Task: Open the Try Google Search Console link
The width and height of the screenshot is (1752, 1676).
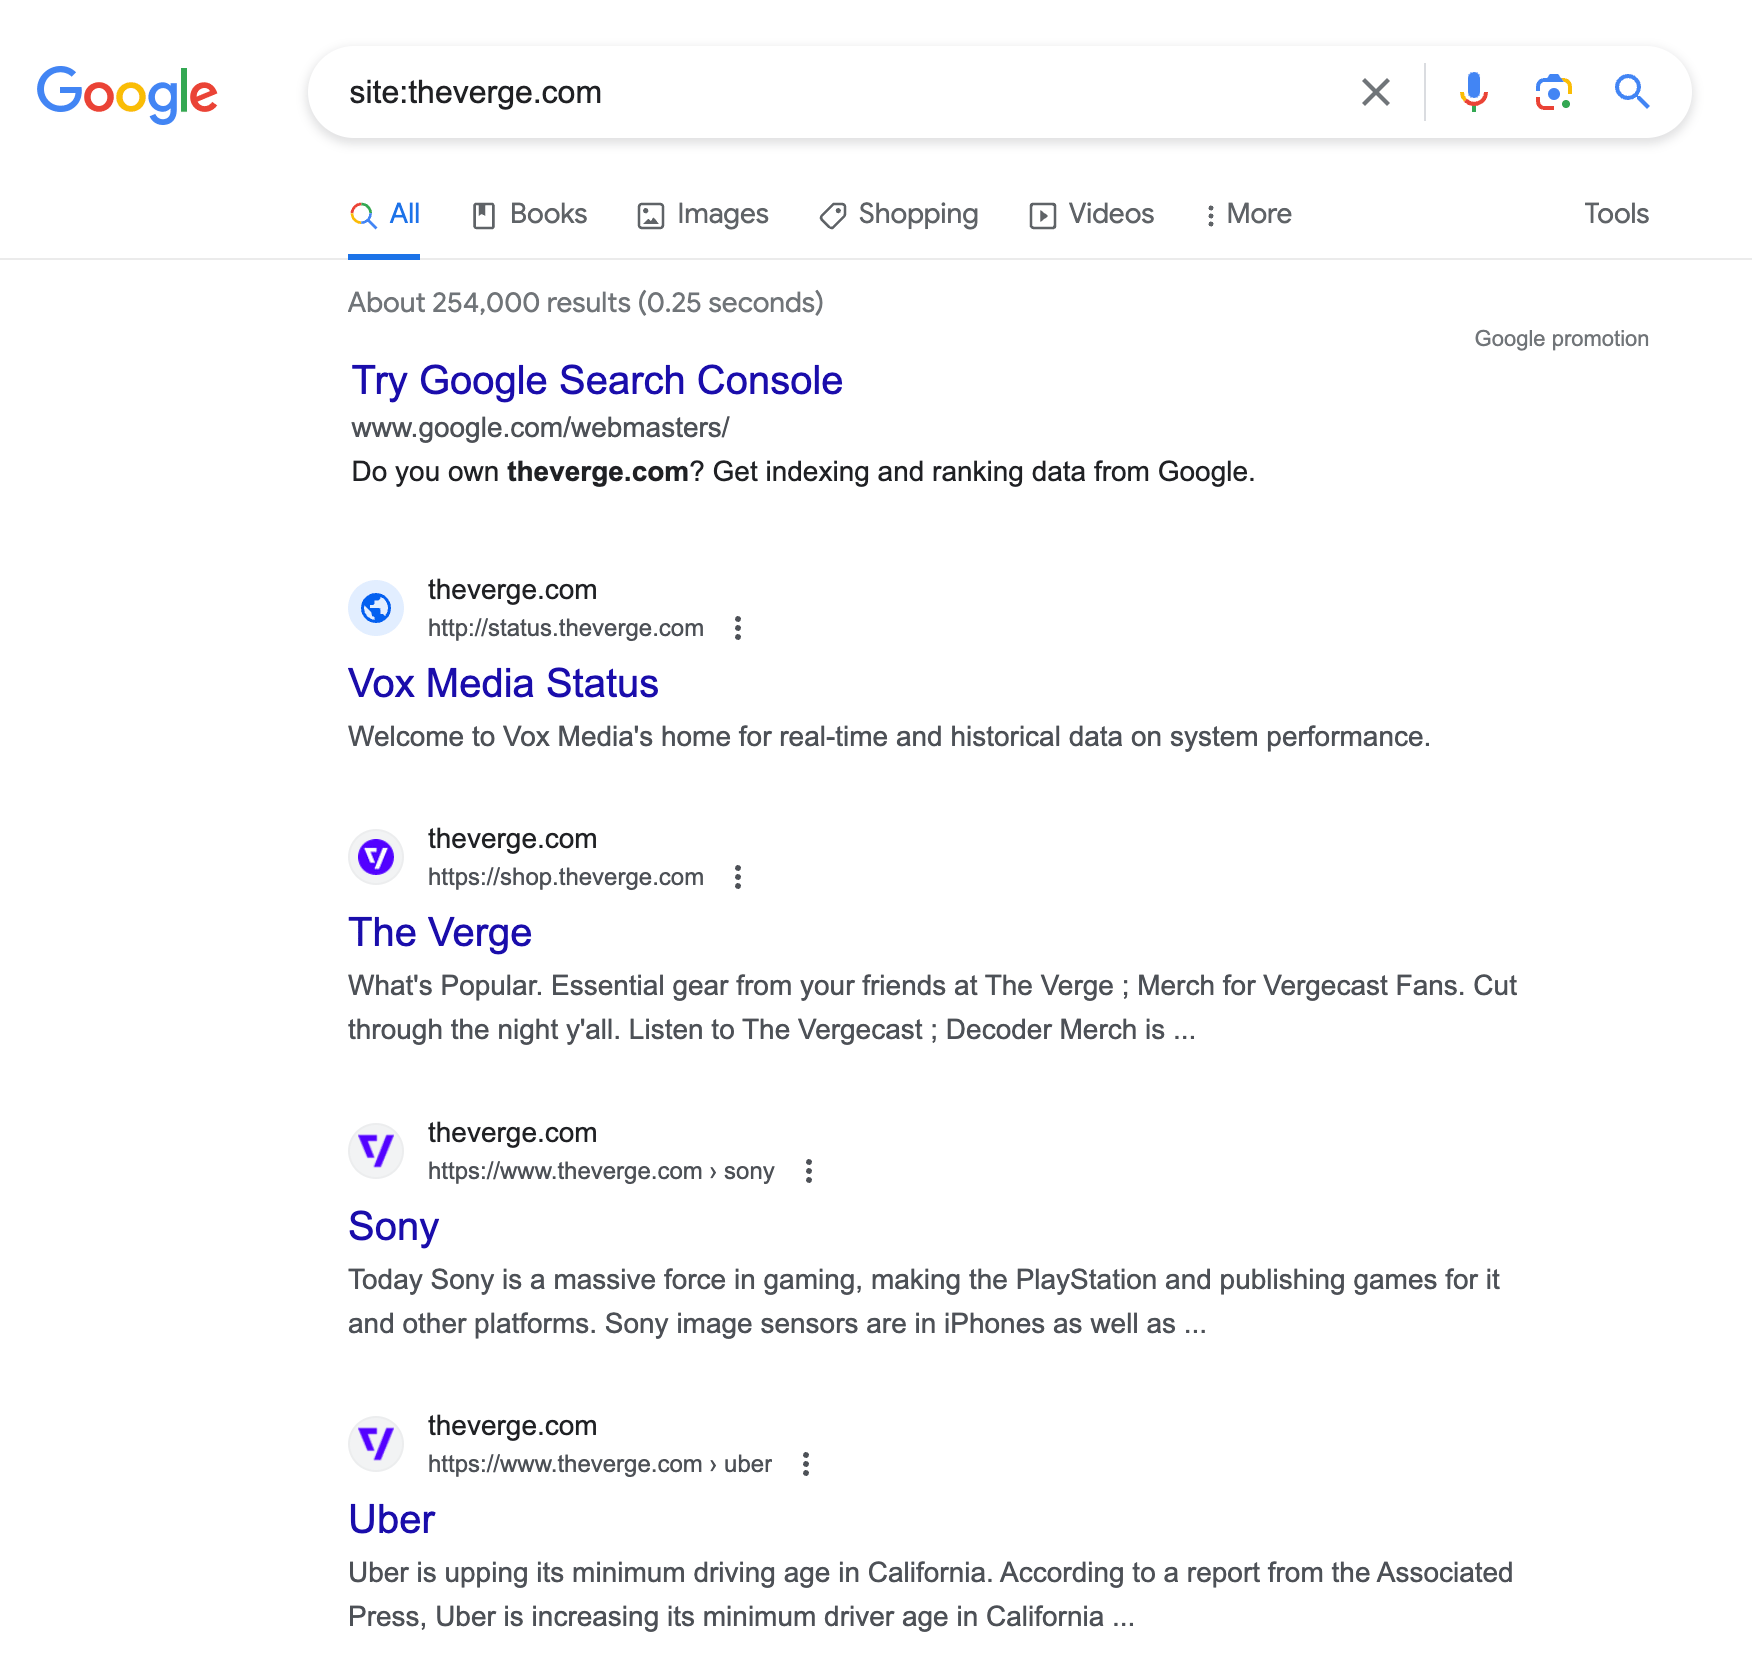Action: (x=595, y=380)
